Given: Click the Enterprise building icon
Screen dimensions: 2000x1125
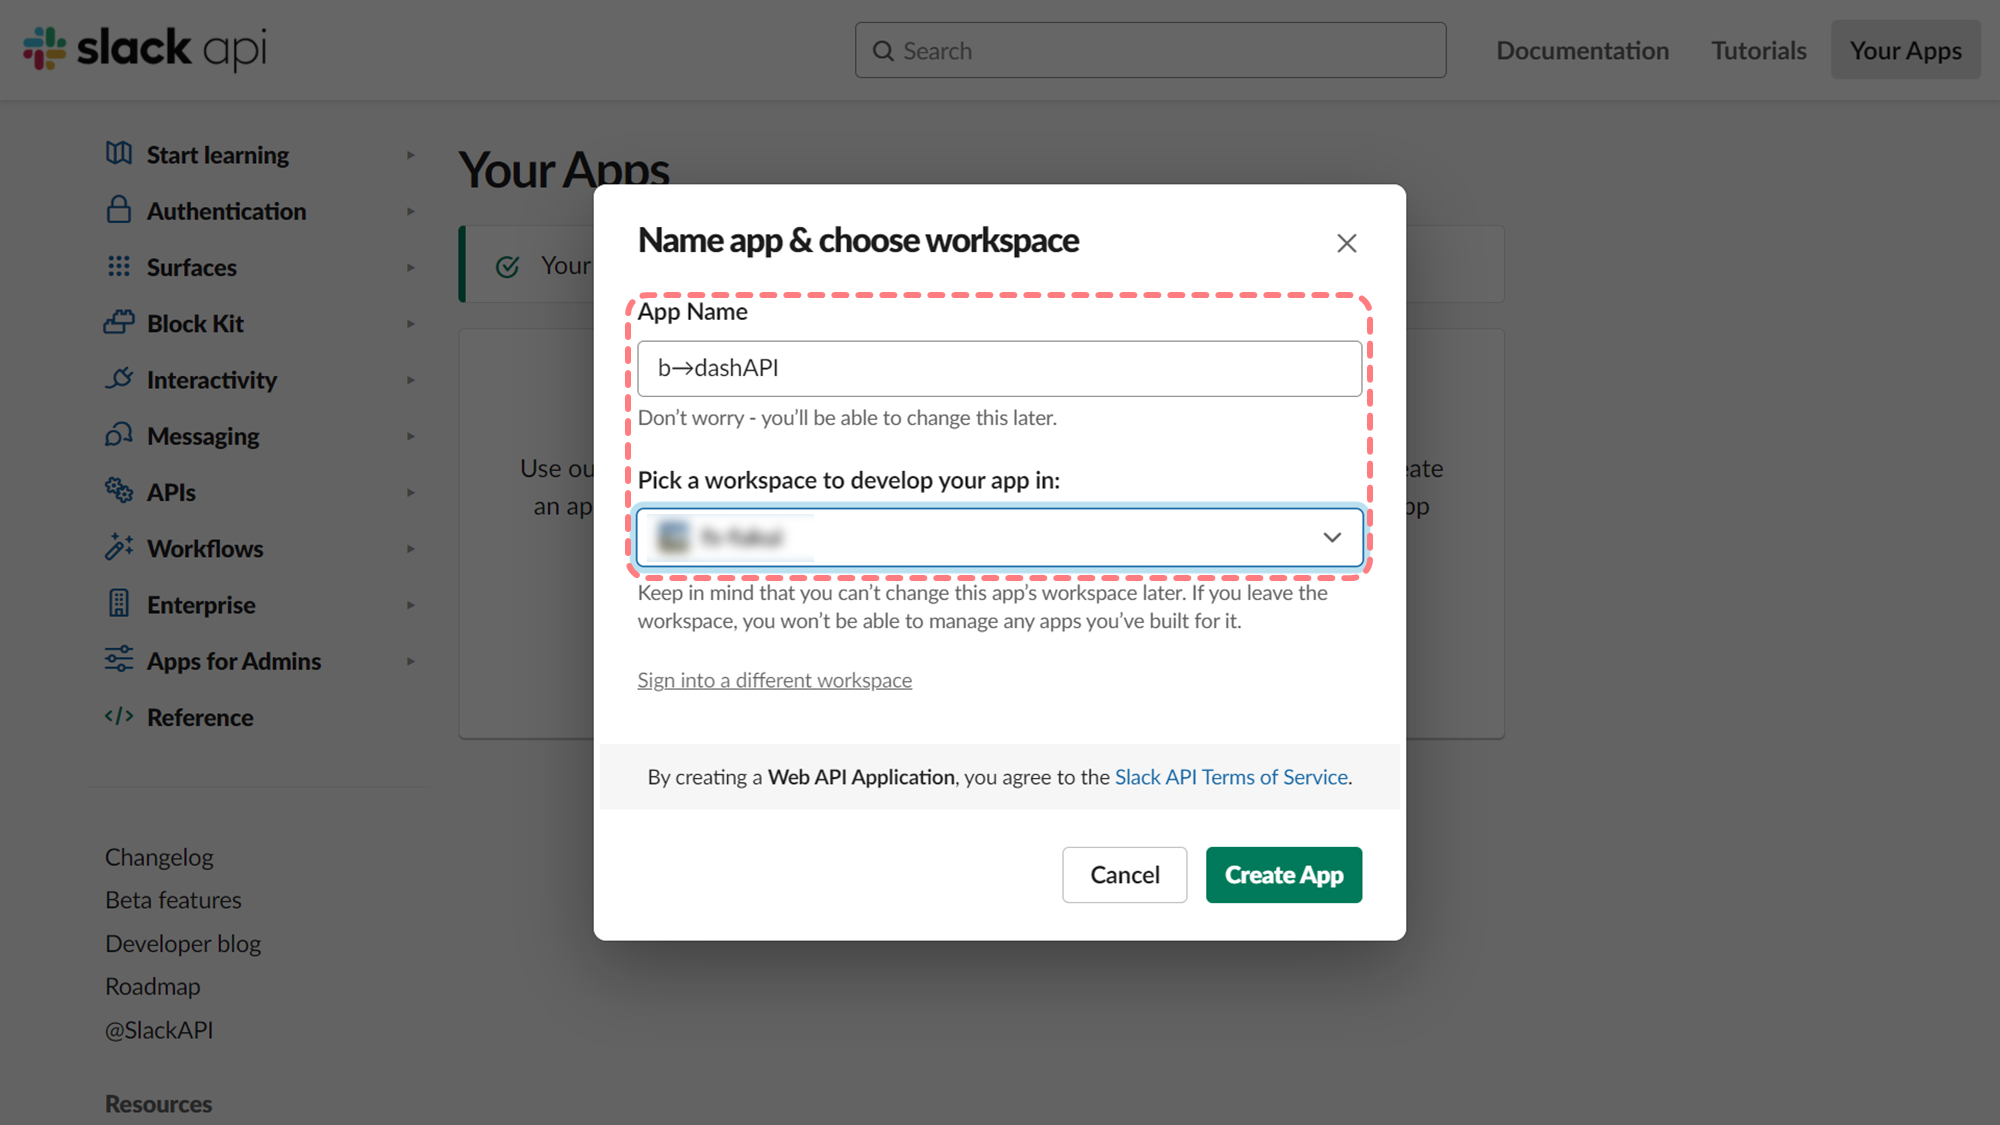Looking at the screenshot, I should (119, 604).
